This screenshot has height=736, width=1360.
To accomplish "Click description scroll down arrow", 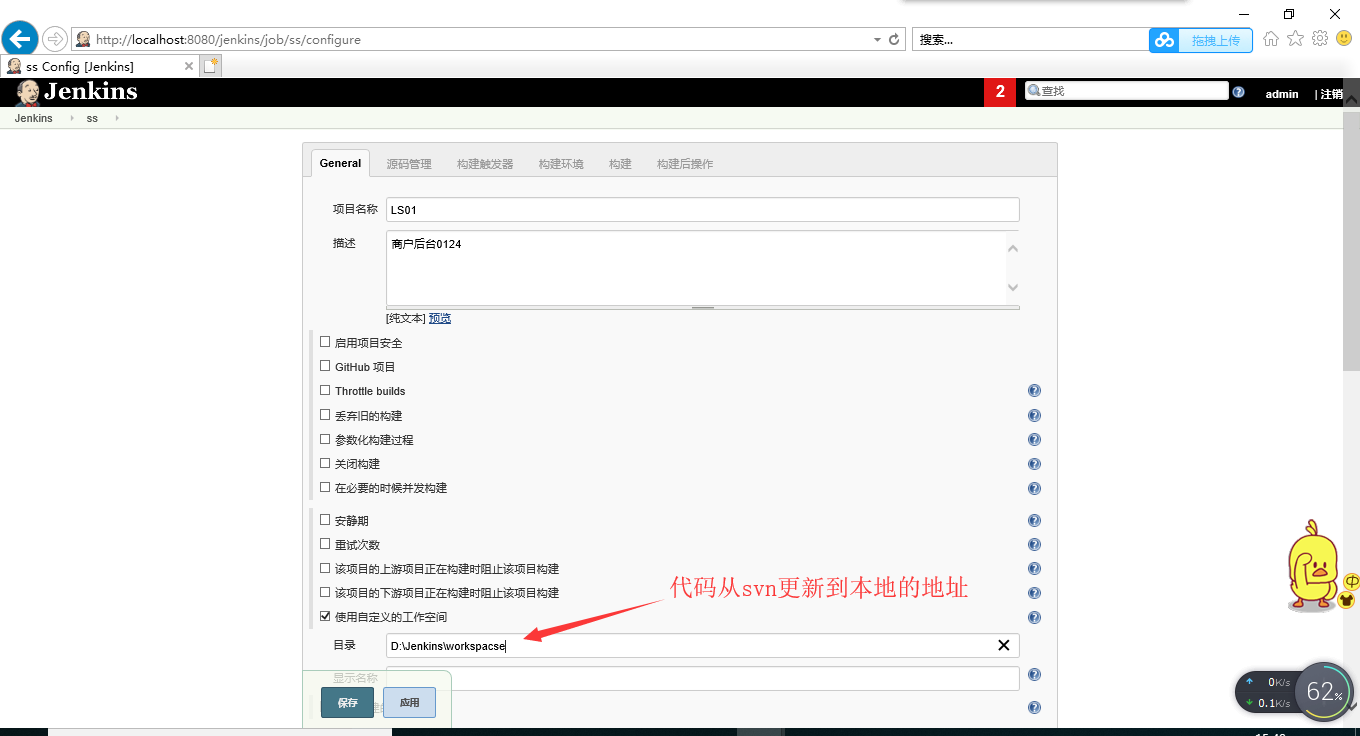I will [1013, 288].
